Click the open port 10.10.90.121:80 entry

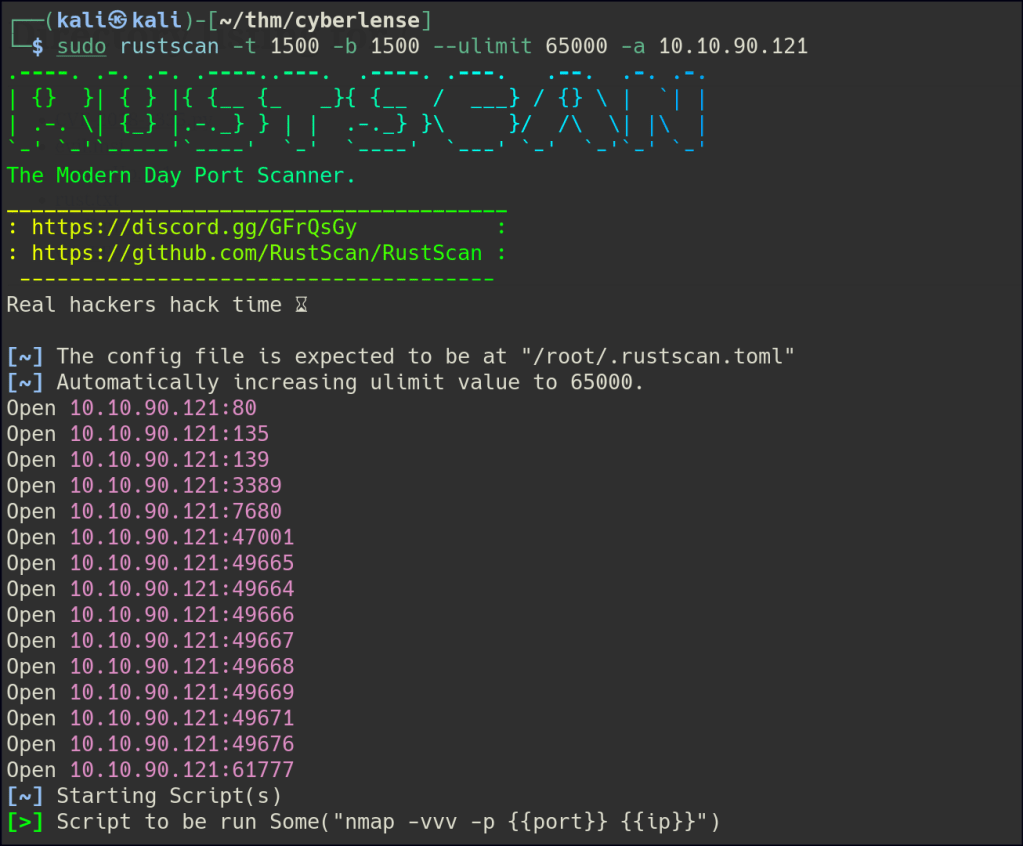coord(163,408)
